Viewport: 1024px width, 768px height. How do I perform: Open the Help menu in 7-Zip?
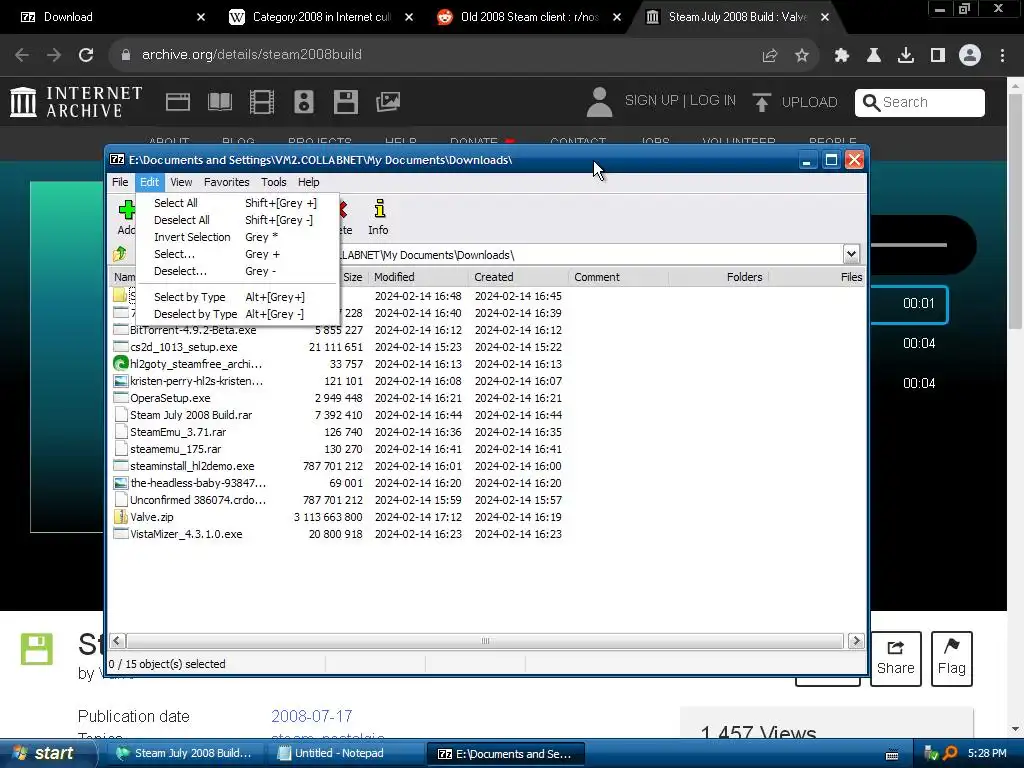[x=308, y=182]
